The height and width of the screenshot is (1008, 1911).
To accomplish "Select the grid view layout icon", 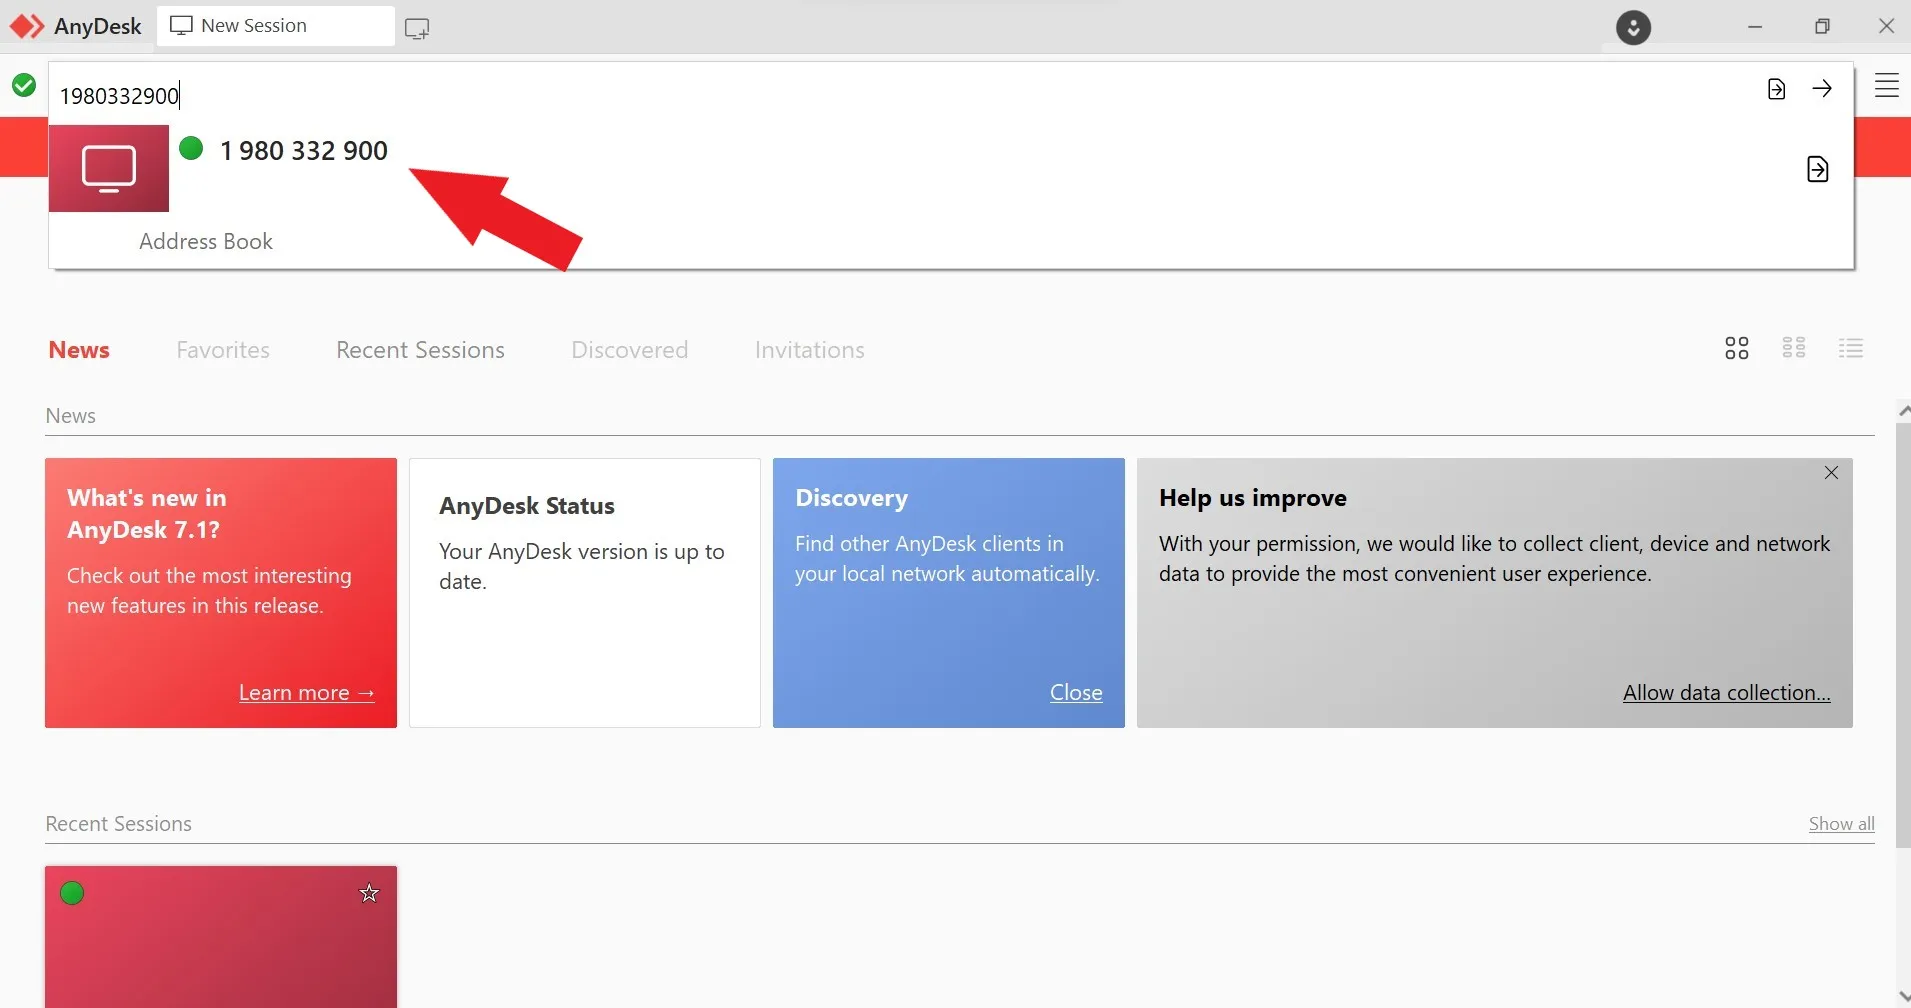I will point(1736,348).
